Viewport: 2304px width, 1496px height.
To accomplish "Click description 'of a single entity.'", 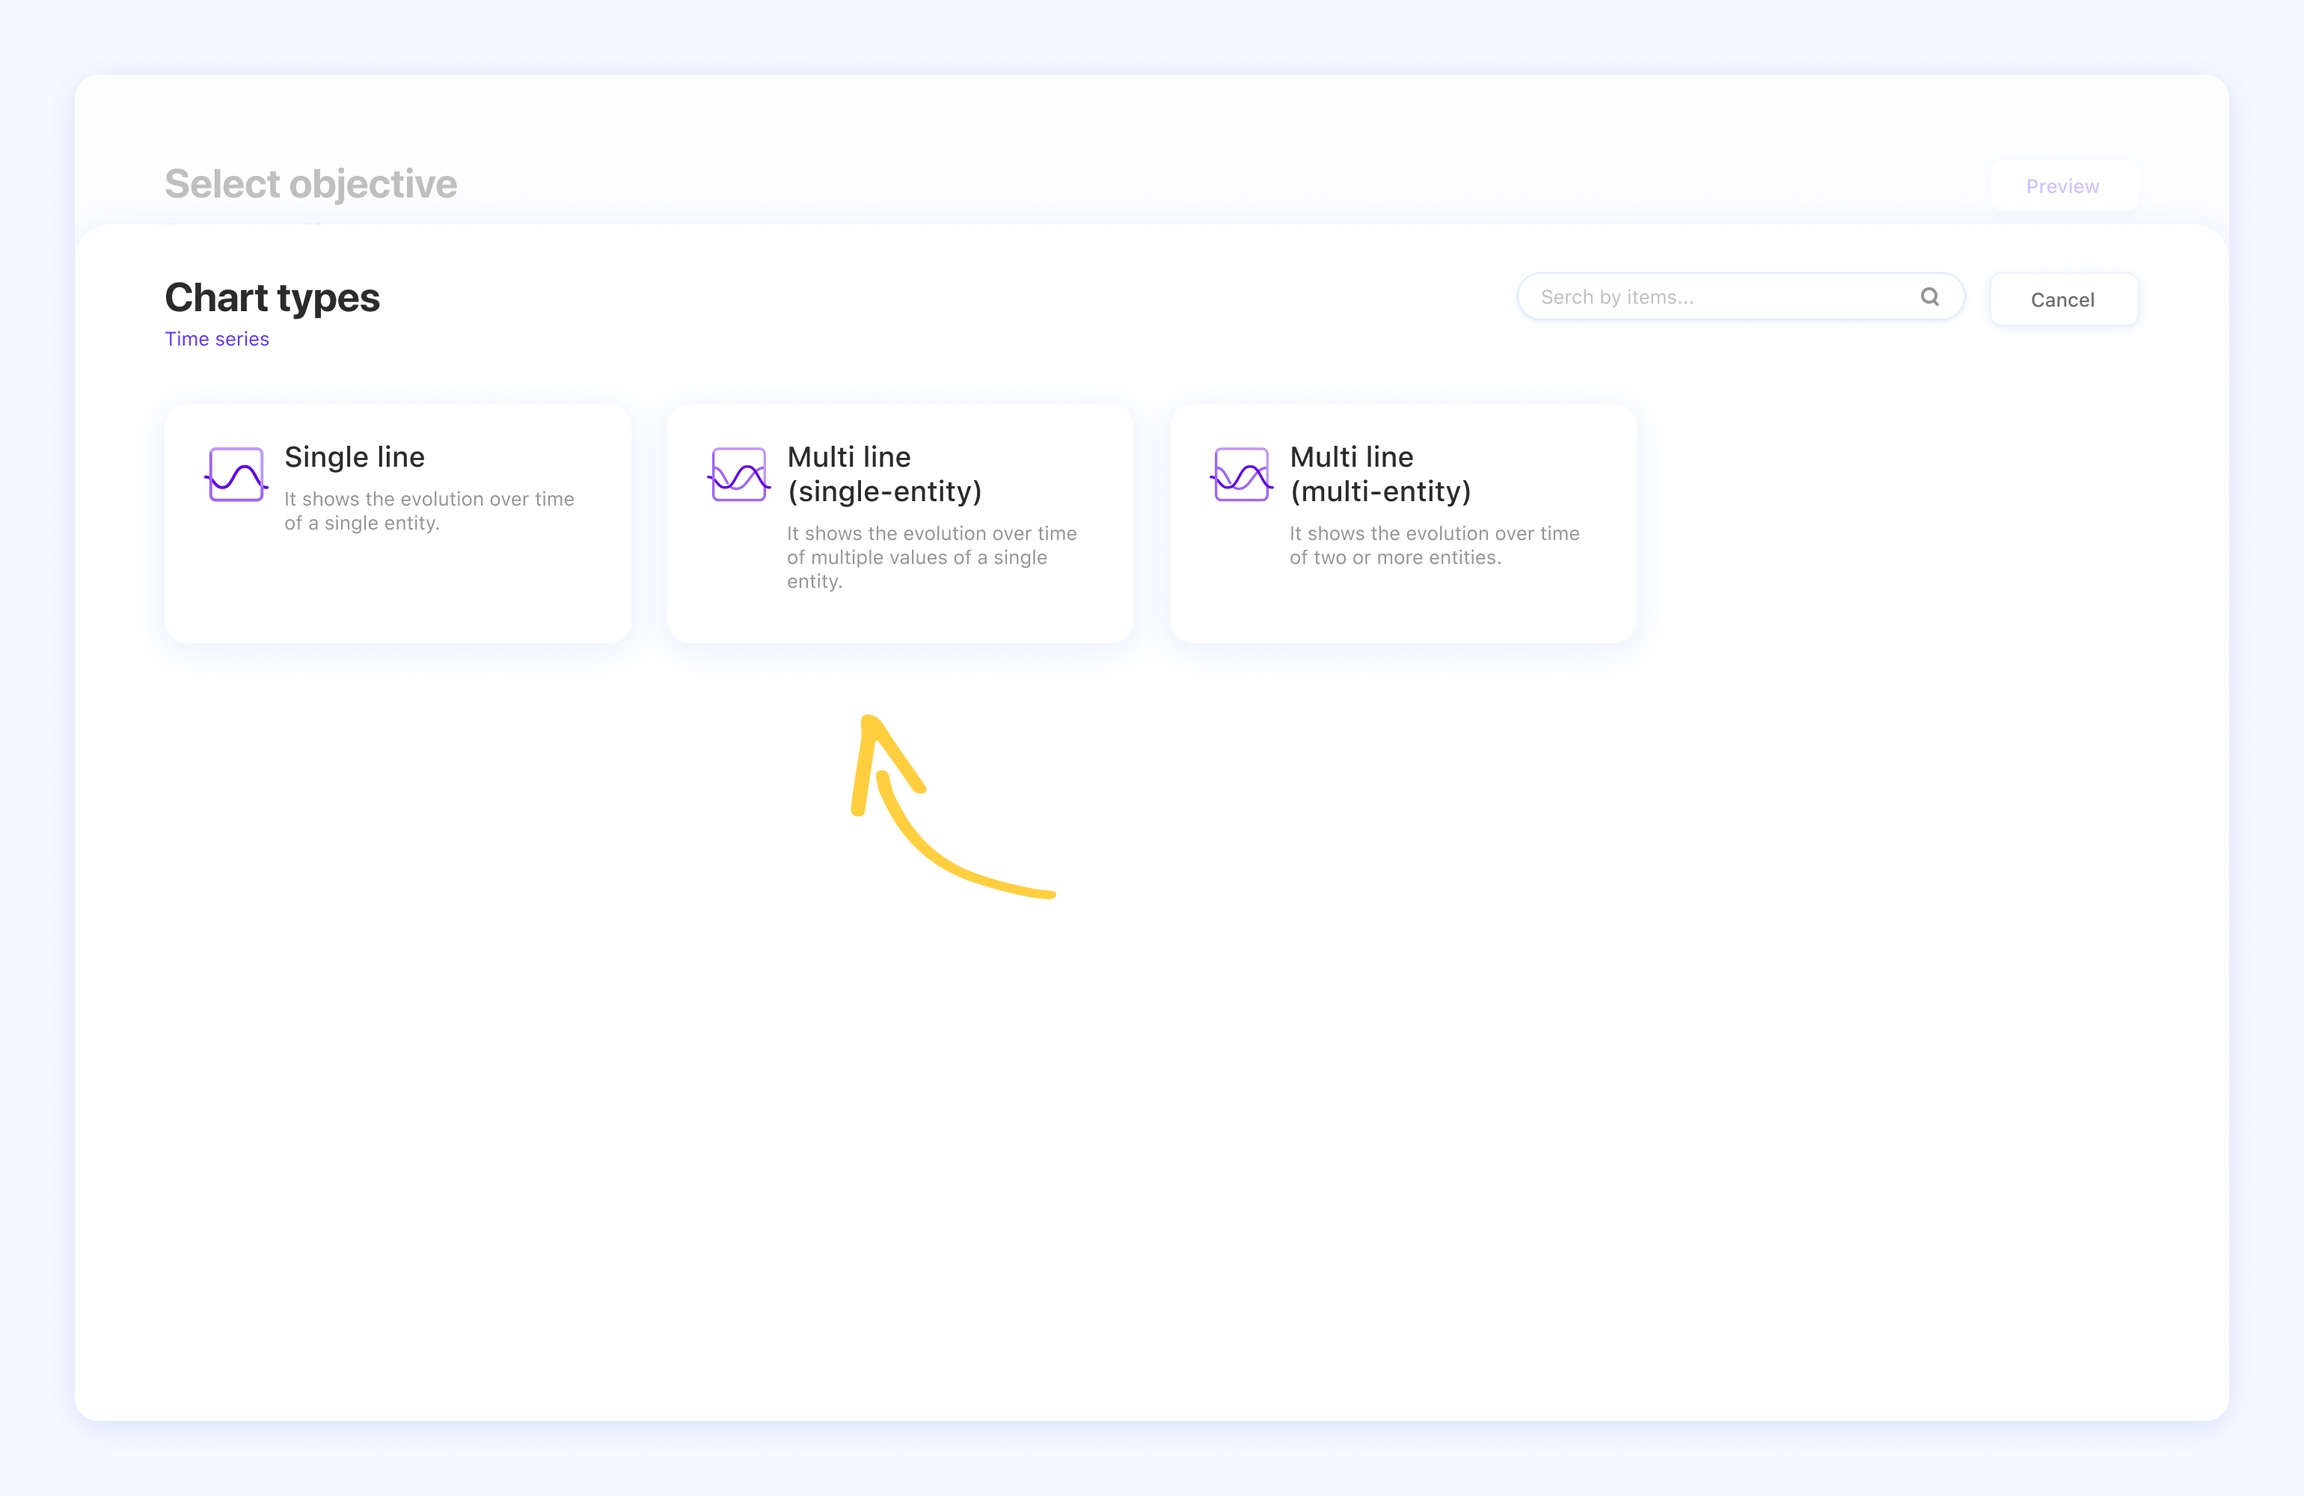I will click(362, 523).
